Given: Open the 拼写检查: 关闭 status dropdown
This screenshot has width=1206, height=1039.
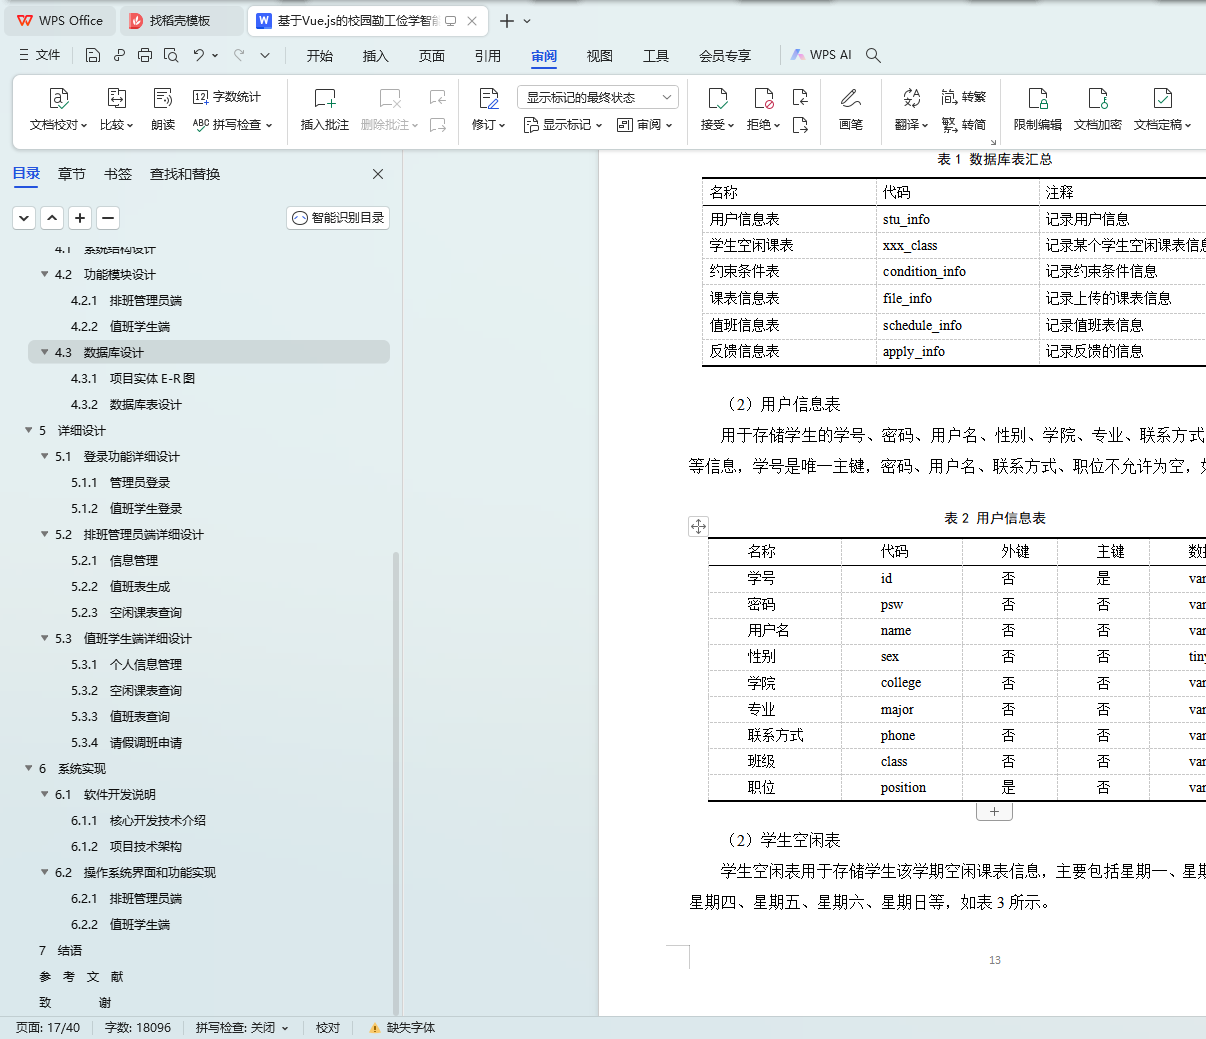Looking at the screenshot, I should (x=242, y=1027).
